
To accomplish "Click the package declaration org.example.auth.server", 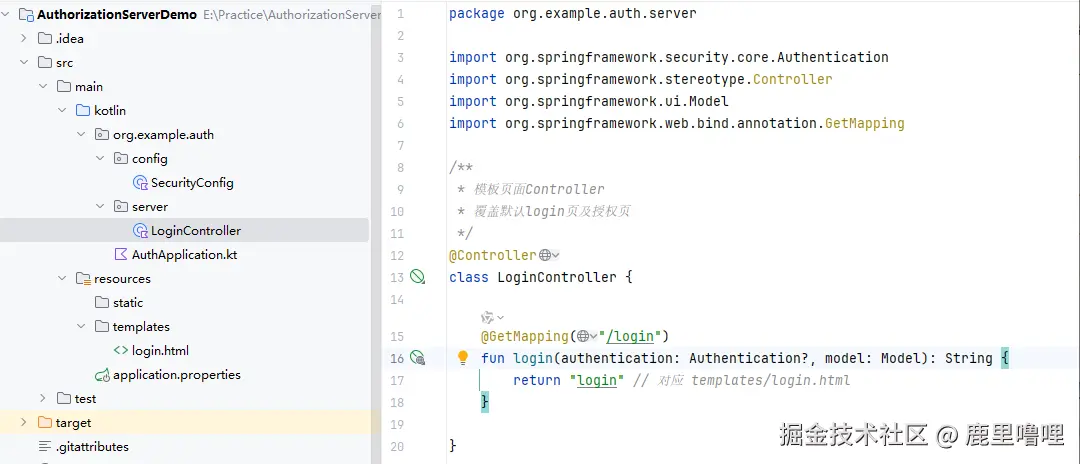I will click(605, 13).
